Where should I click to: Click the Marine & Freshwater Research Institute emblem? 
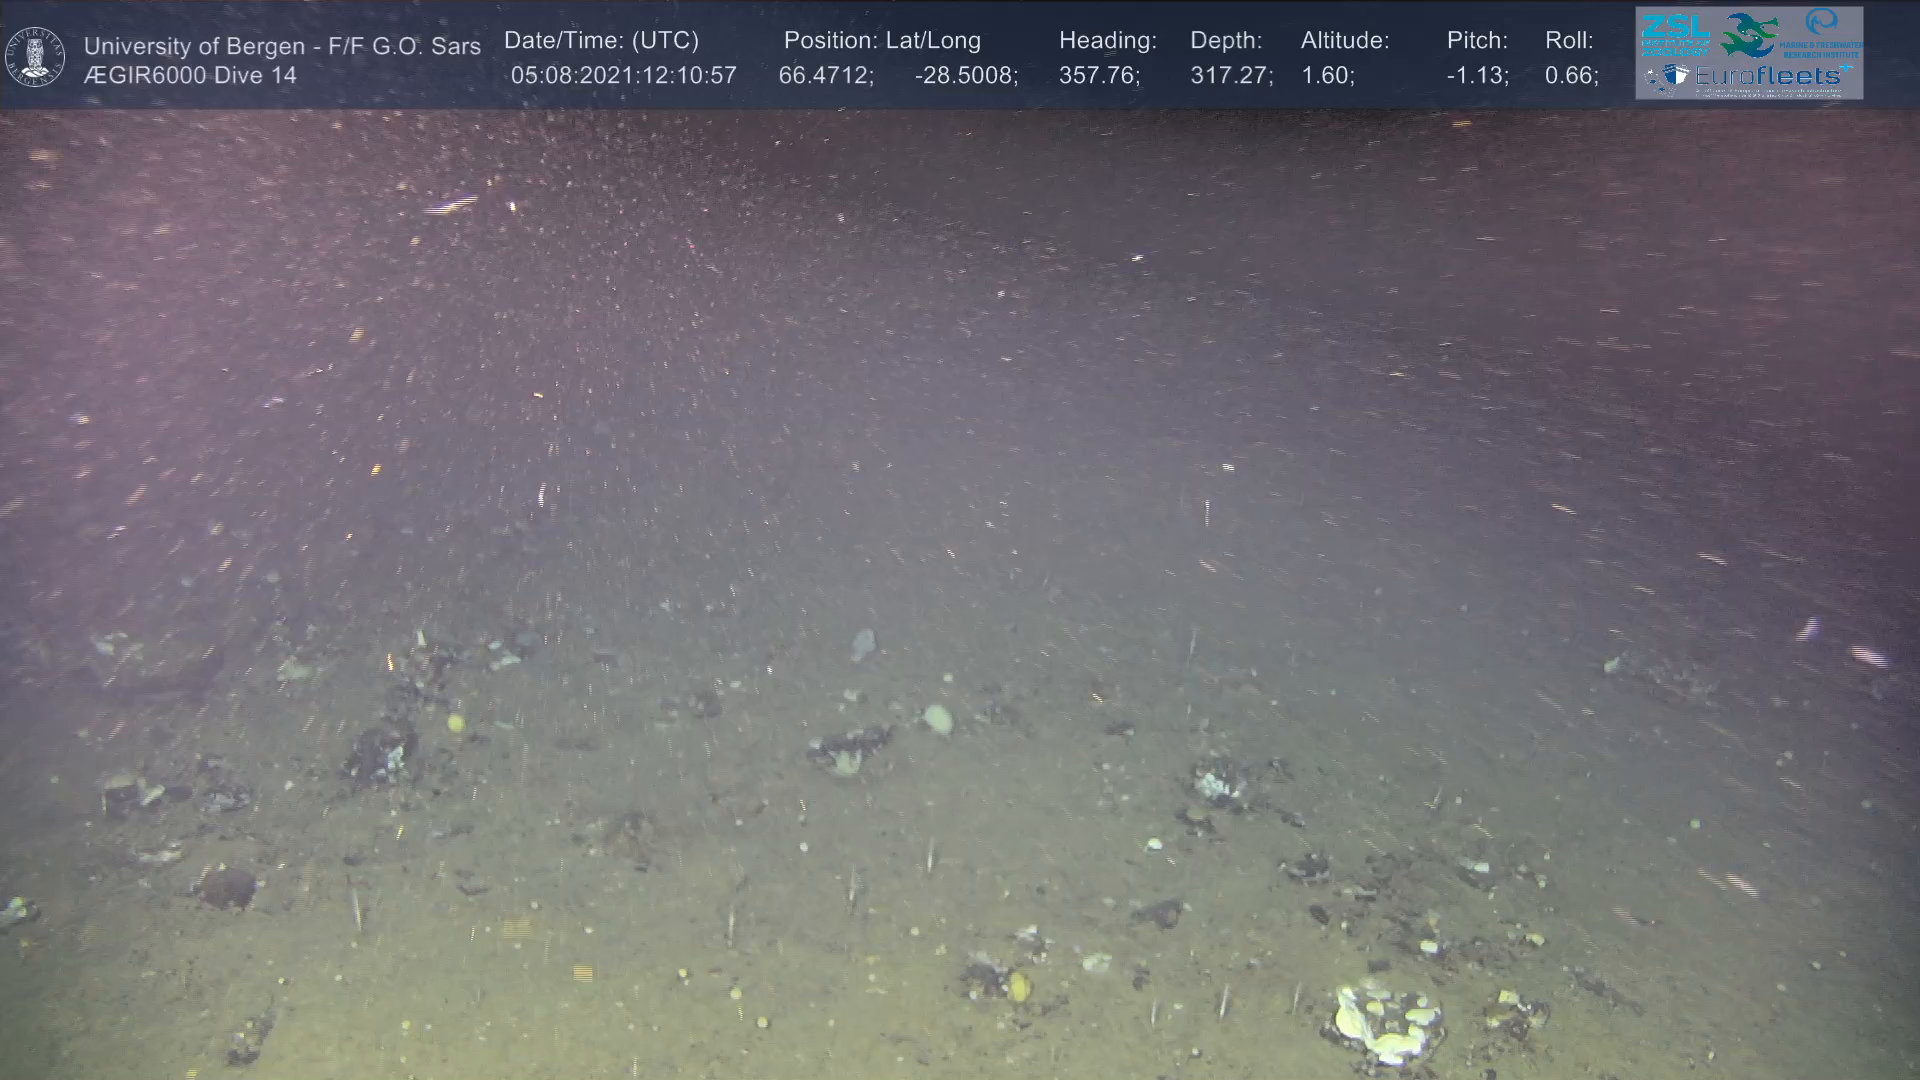(x=1821, y=21)
